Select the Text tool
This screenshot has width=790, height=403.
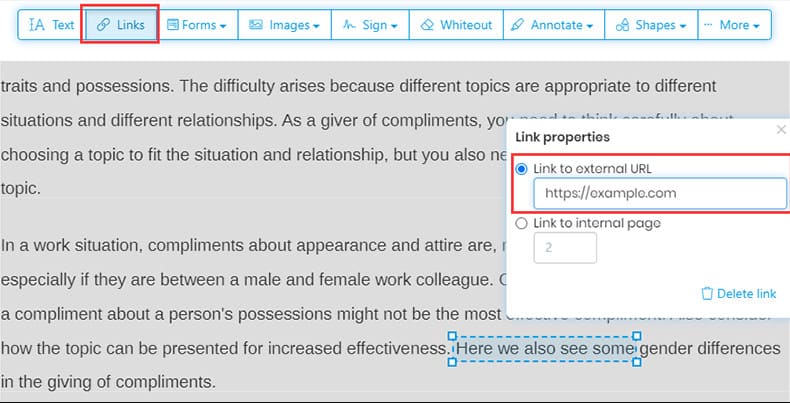point(51,25)
